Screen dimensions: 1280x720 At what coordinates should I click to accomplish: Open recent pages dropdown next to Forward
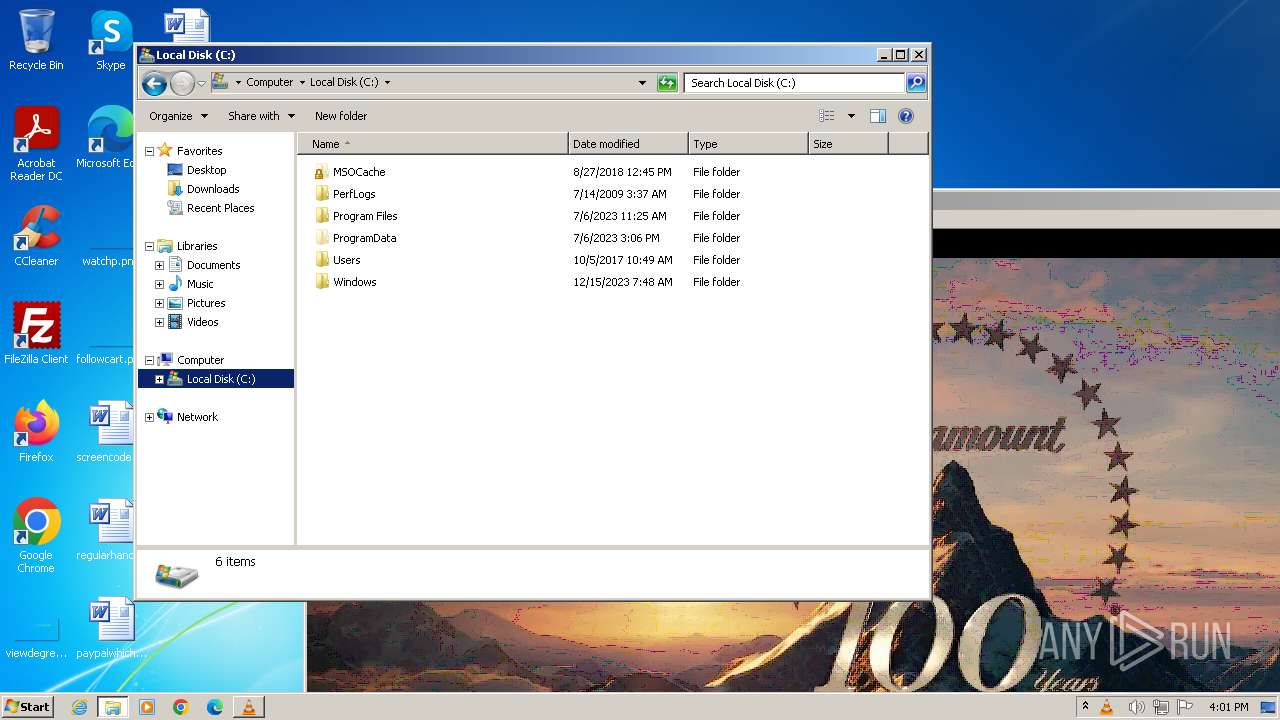201,83
